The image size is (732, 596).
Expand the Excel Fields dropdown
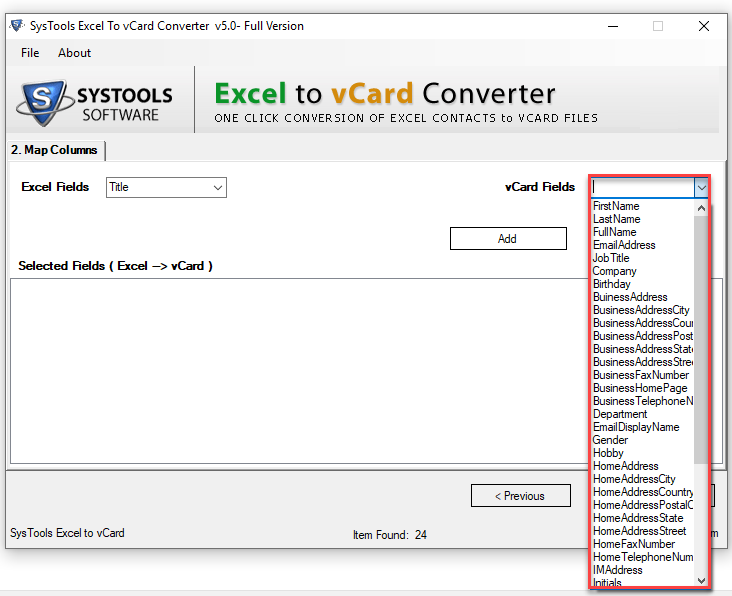pyautogui.click(x=217, y=187)
